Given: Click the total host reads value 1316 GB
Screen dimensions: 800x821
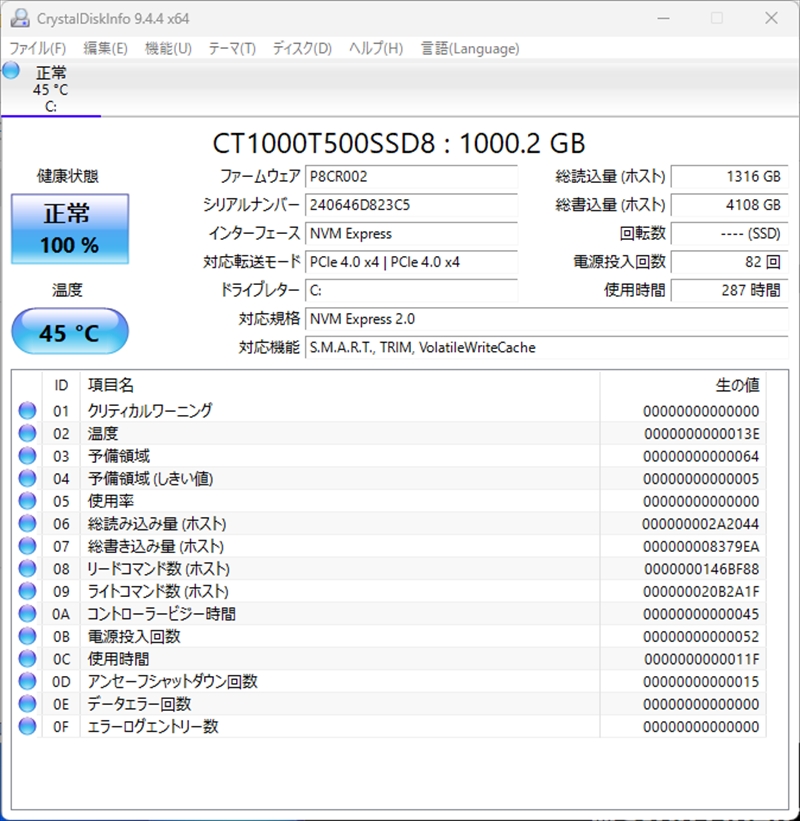Looking at the screenshot, I should [x=729, y=176].
